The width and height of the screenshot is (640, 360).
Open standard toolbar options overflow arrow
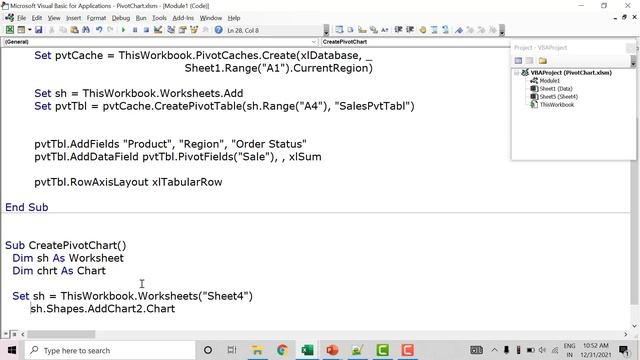[x=326, y=30]
